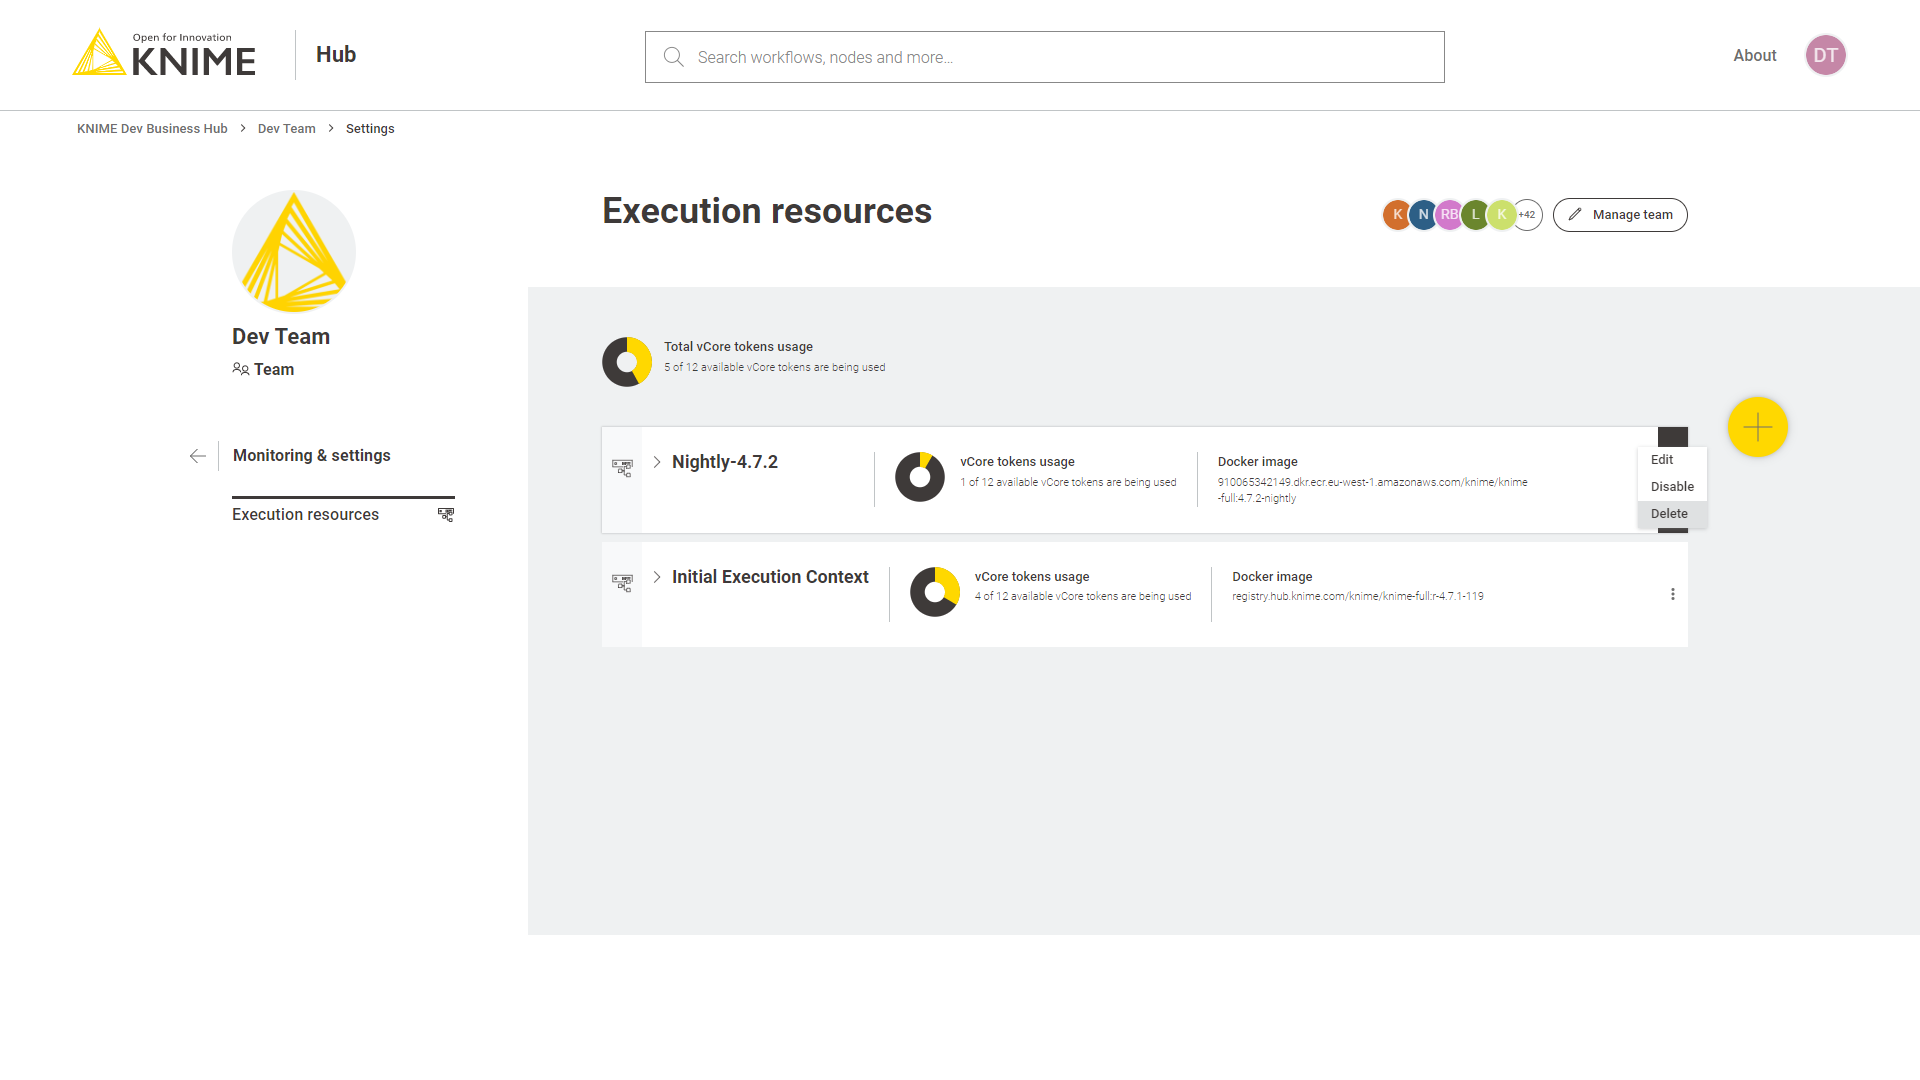Viewport: 1920px width, 1080px height.
Task: Click the Dev Team avatar image
Action: click(x=294, y=251)
